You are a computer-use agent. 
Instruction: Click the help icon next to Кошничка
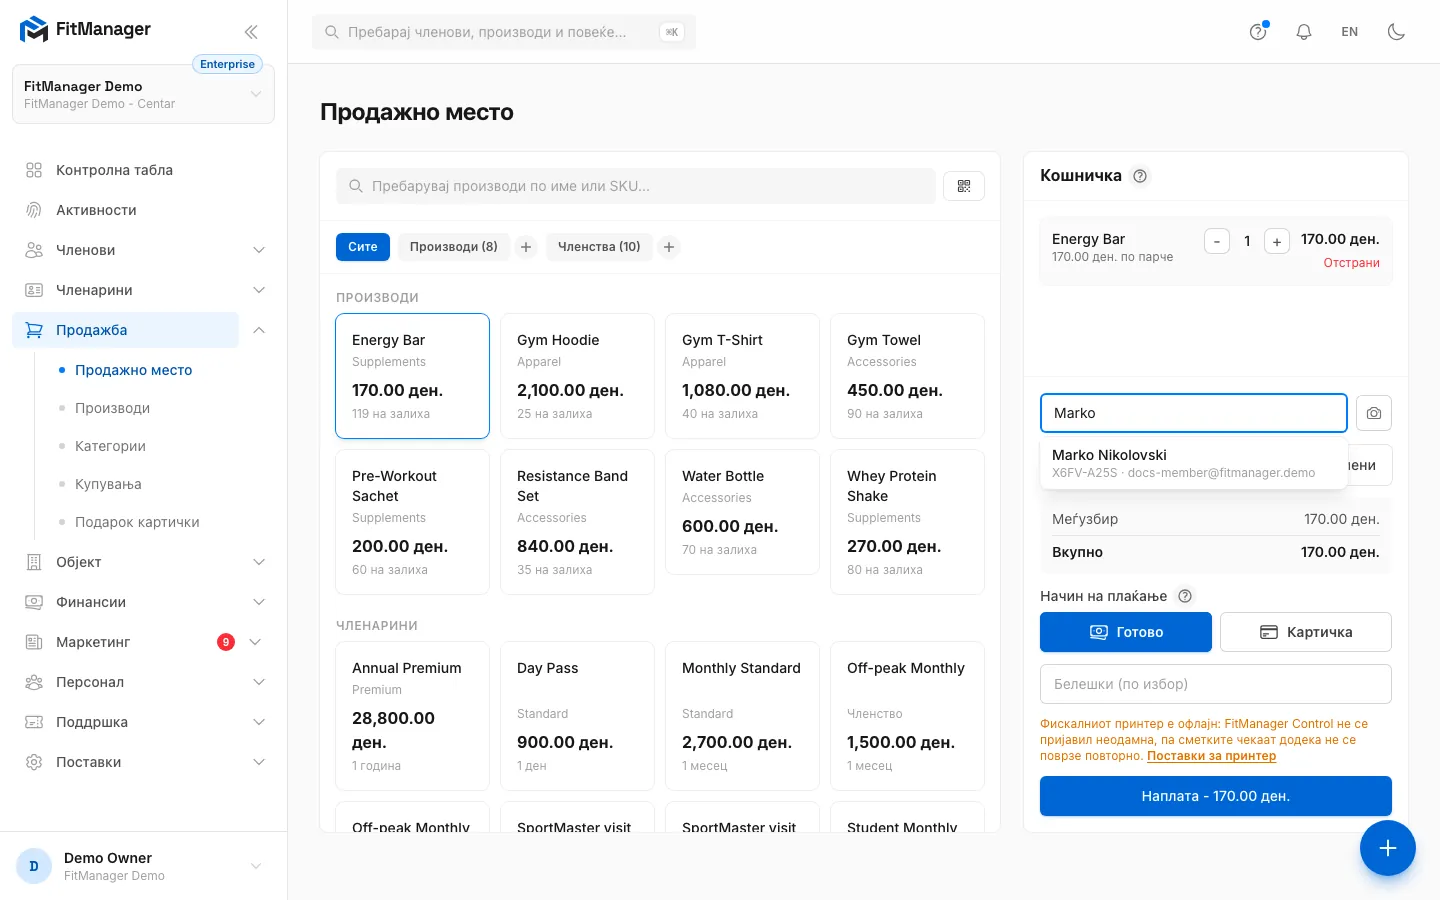point(1140,176)
